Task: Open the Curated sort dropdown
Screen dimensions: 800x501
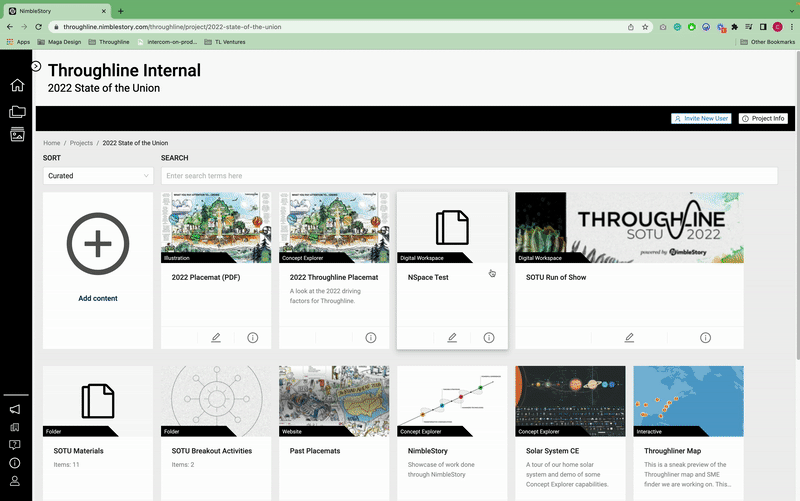Action: pos(97,176)
